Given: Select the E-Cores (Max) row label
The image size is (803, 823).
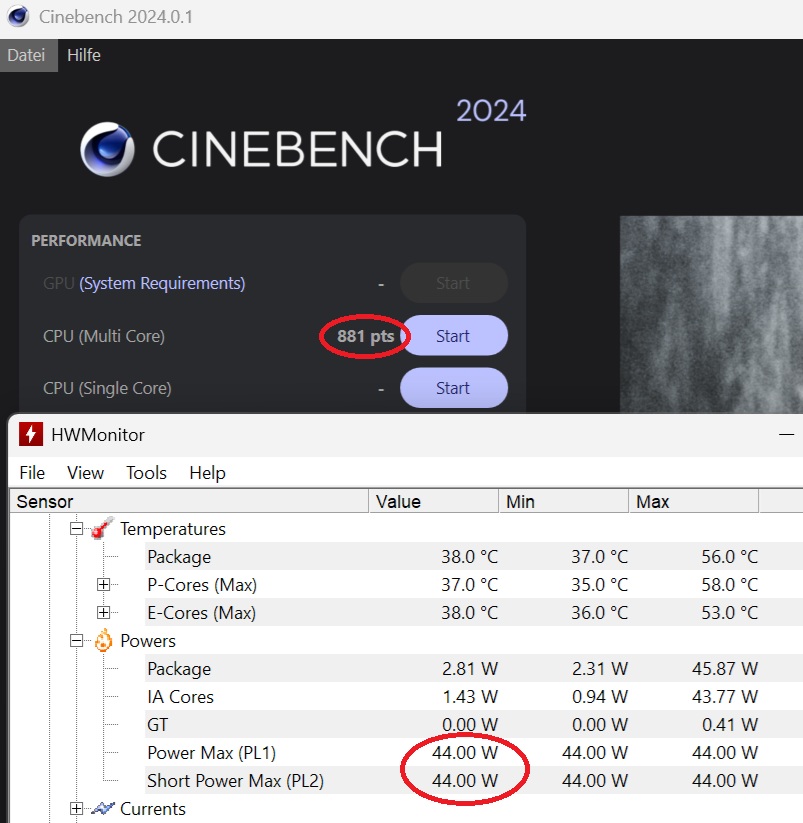Looking at the screenshot, I should click(202, 613).
